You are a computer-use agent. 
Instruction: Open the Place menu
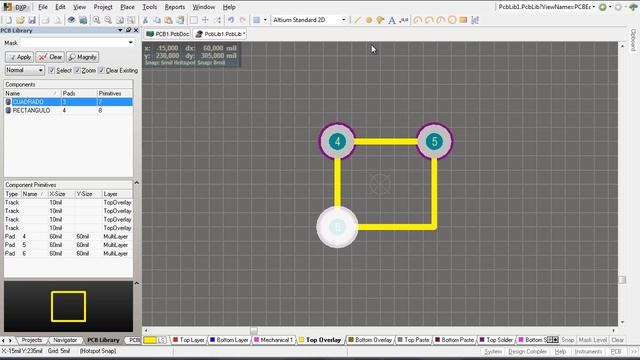click(127, 7)
